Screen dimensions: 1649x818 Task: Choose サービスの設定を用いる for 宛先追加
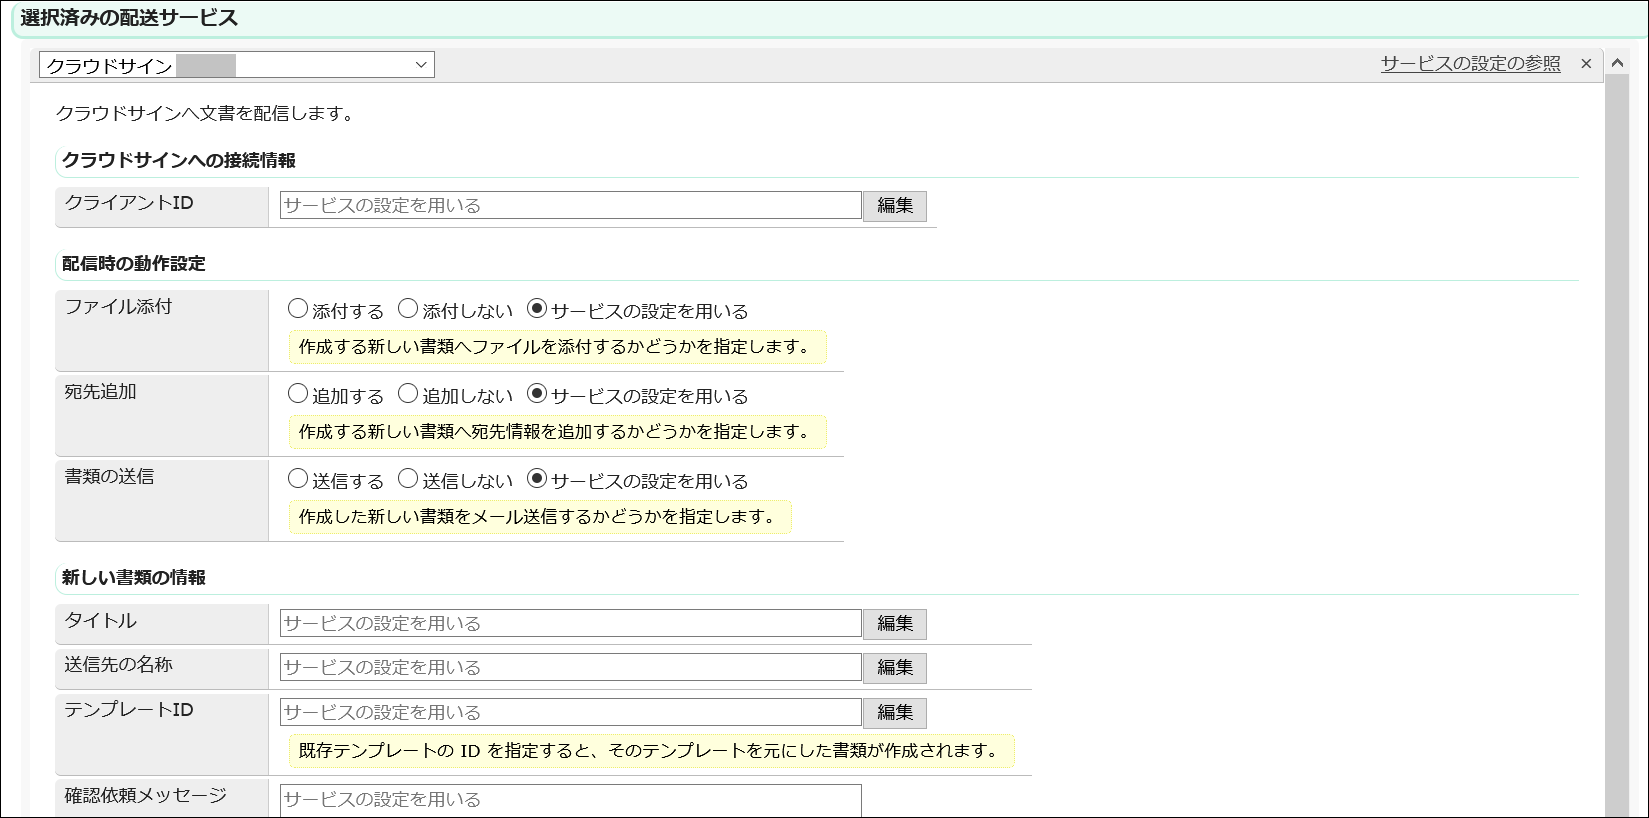[537, 394]
